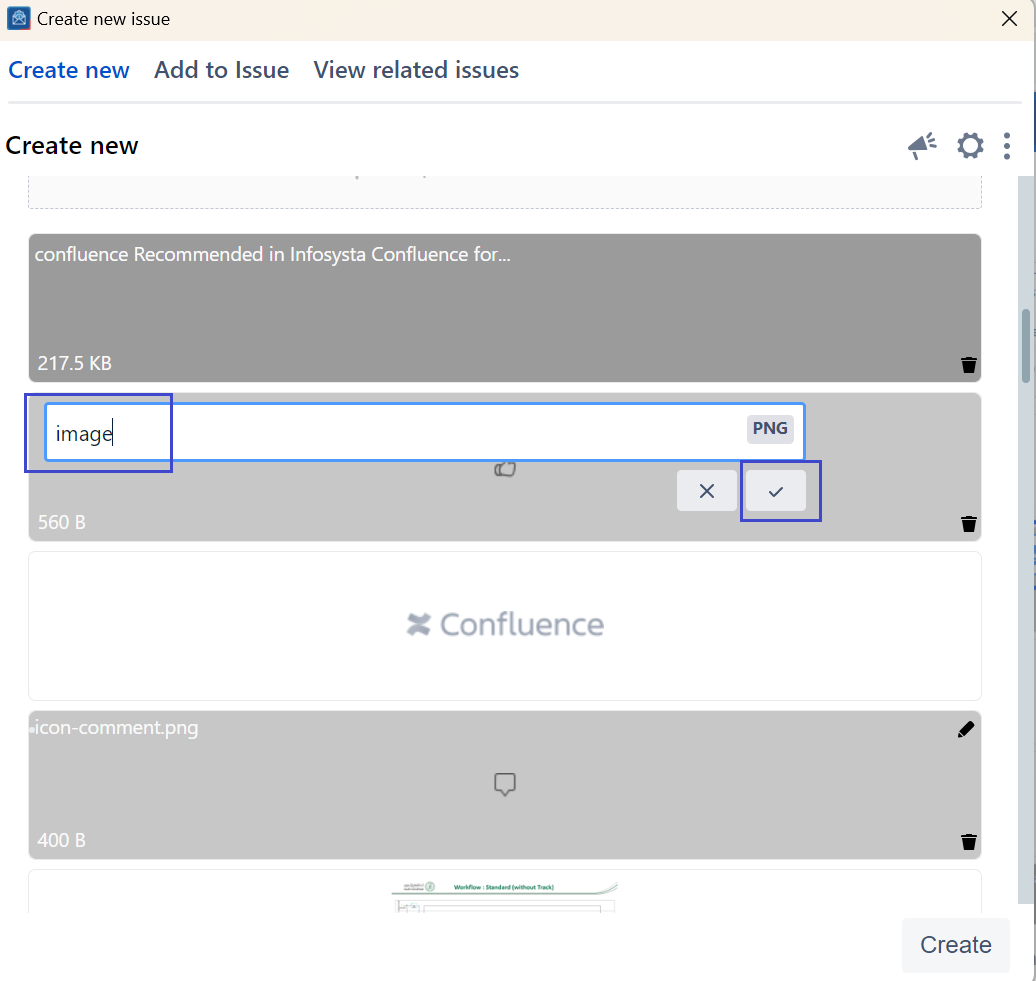Delete the icon-comment.png attachment

[x=968, y=842]
